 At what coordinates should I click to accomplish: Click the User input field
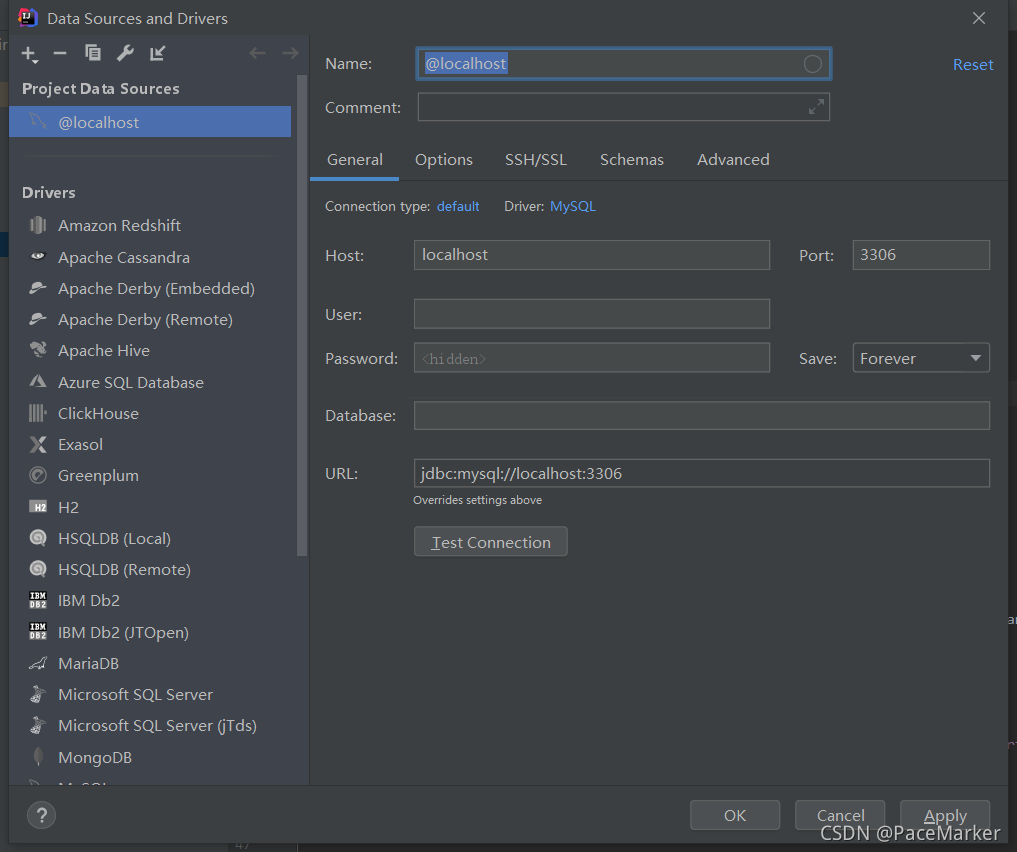pos(592,314)
